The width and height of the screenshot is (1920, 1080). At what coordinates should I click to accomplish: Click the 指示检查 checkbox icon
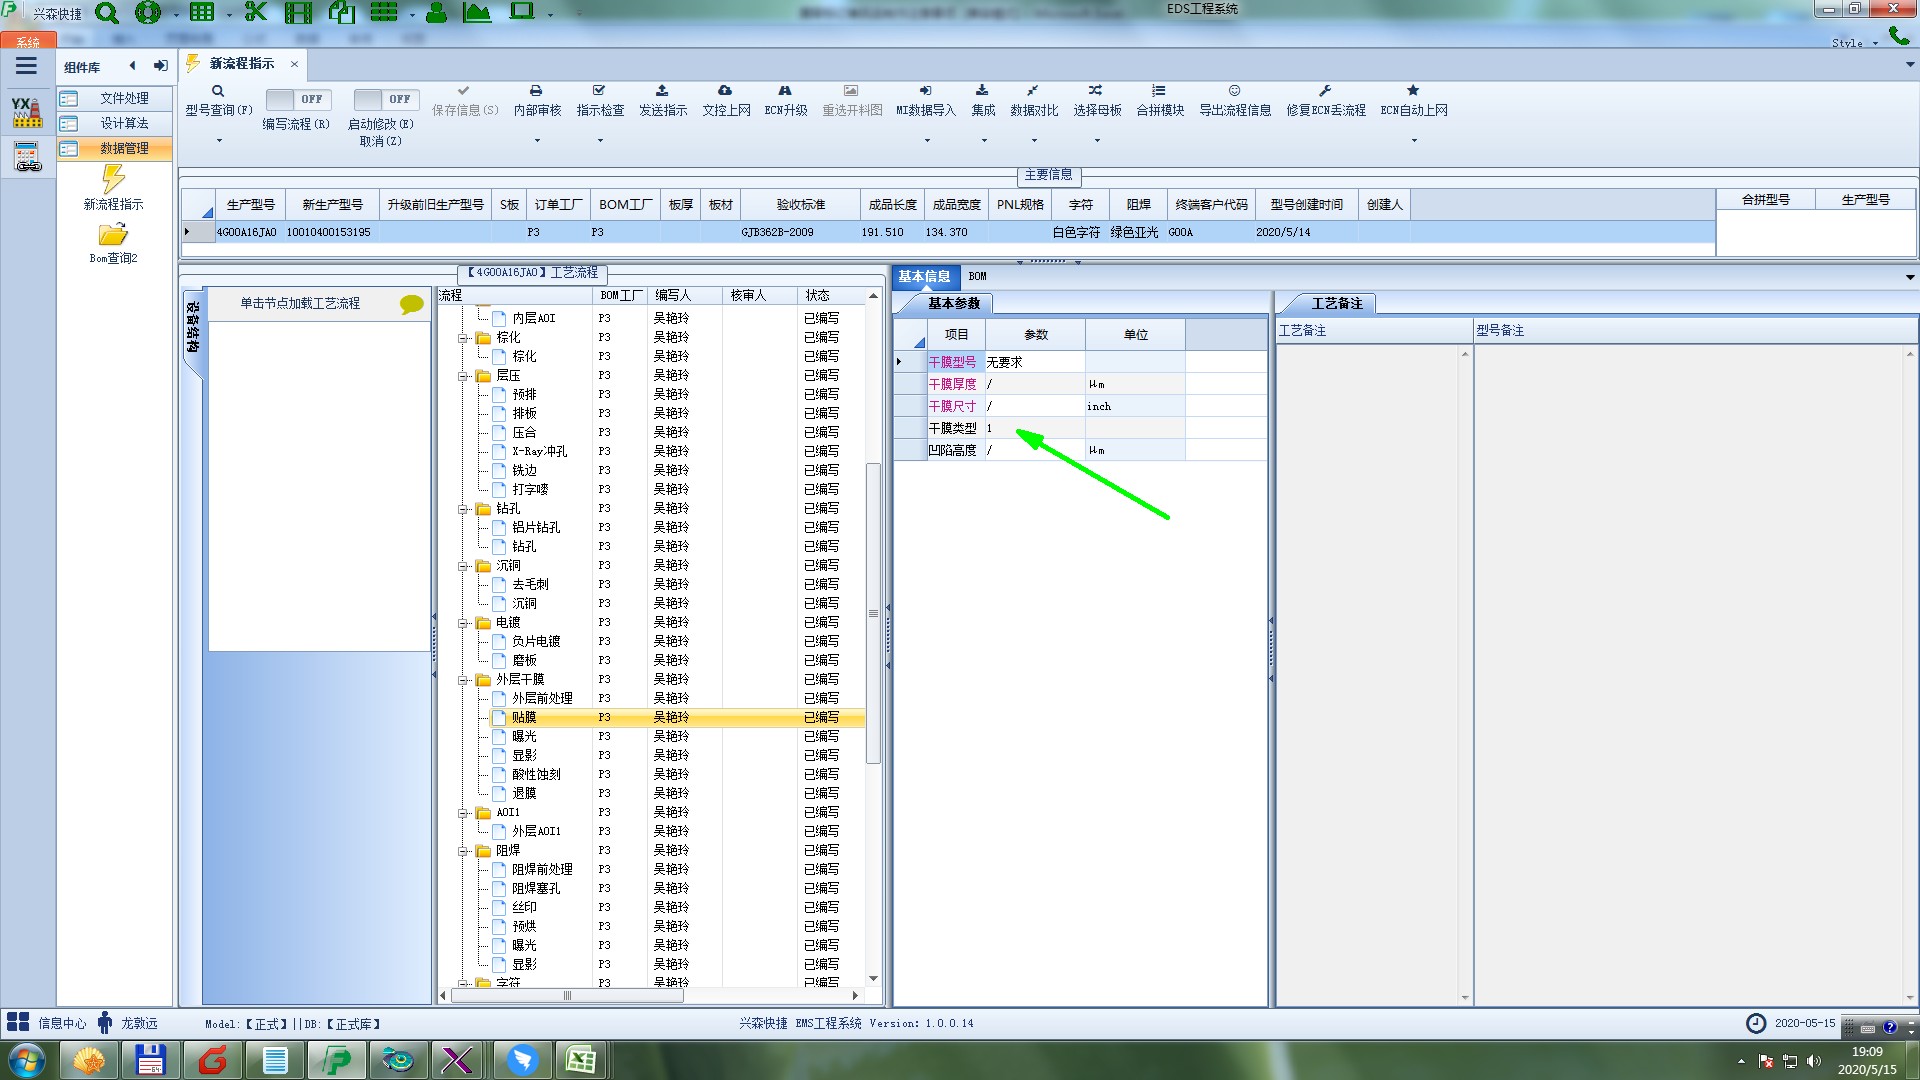(599, 91)
